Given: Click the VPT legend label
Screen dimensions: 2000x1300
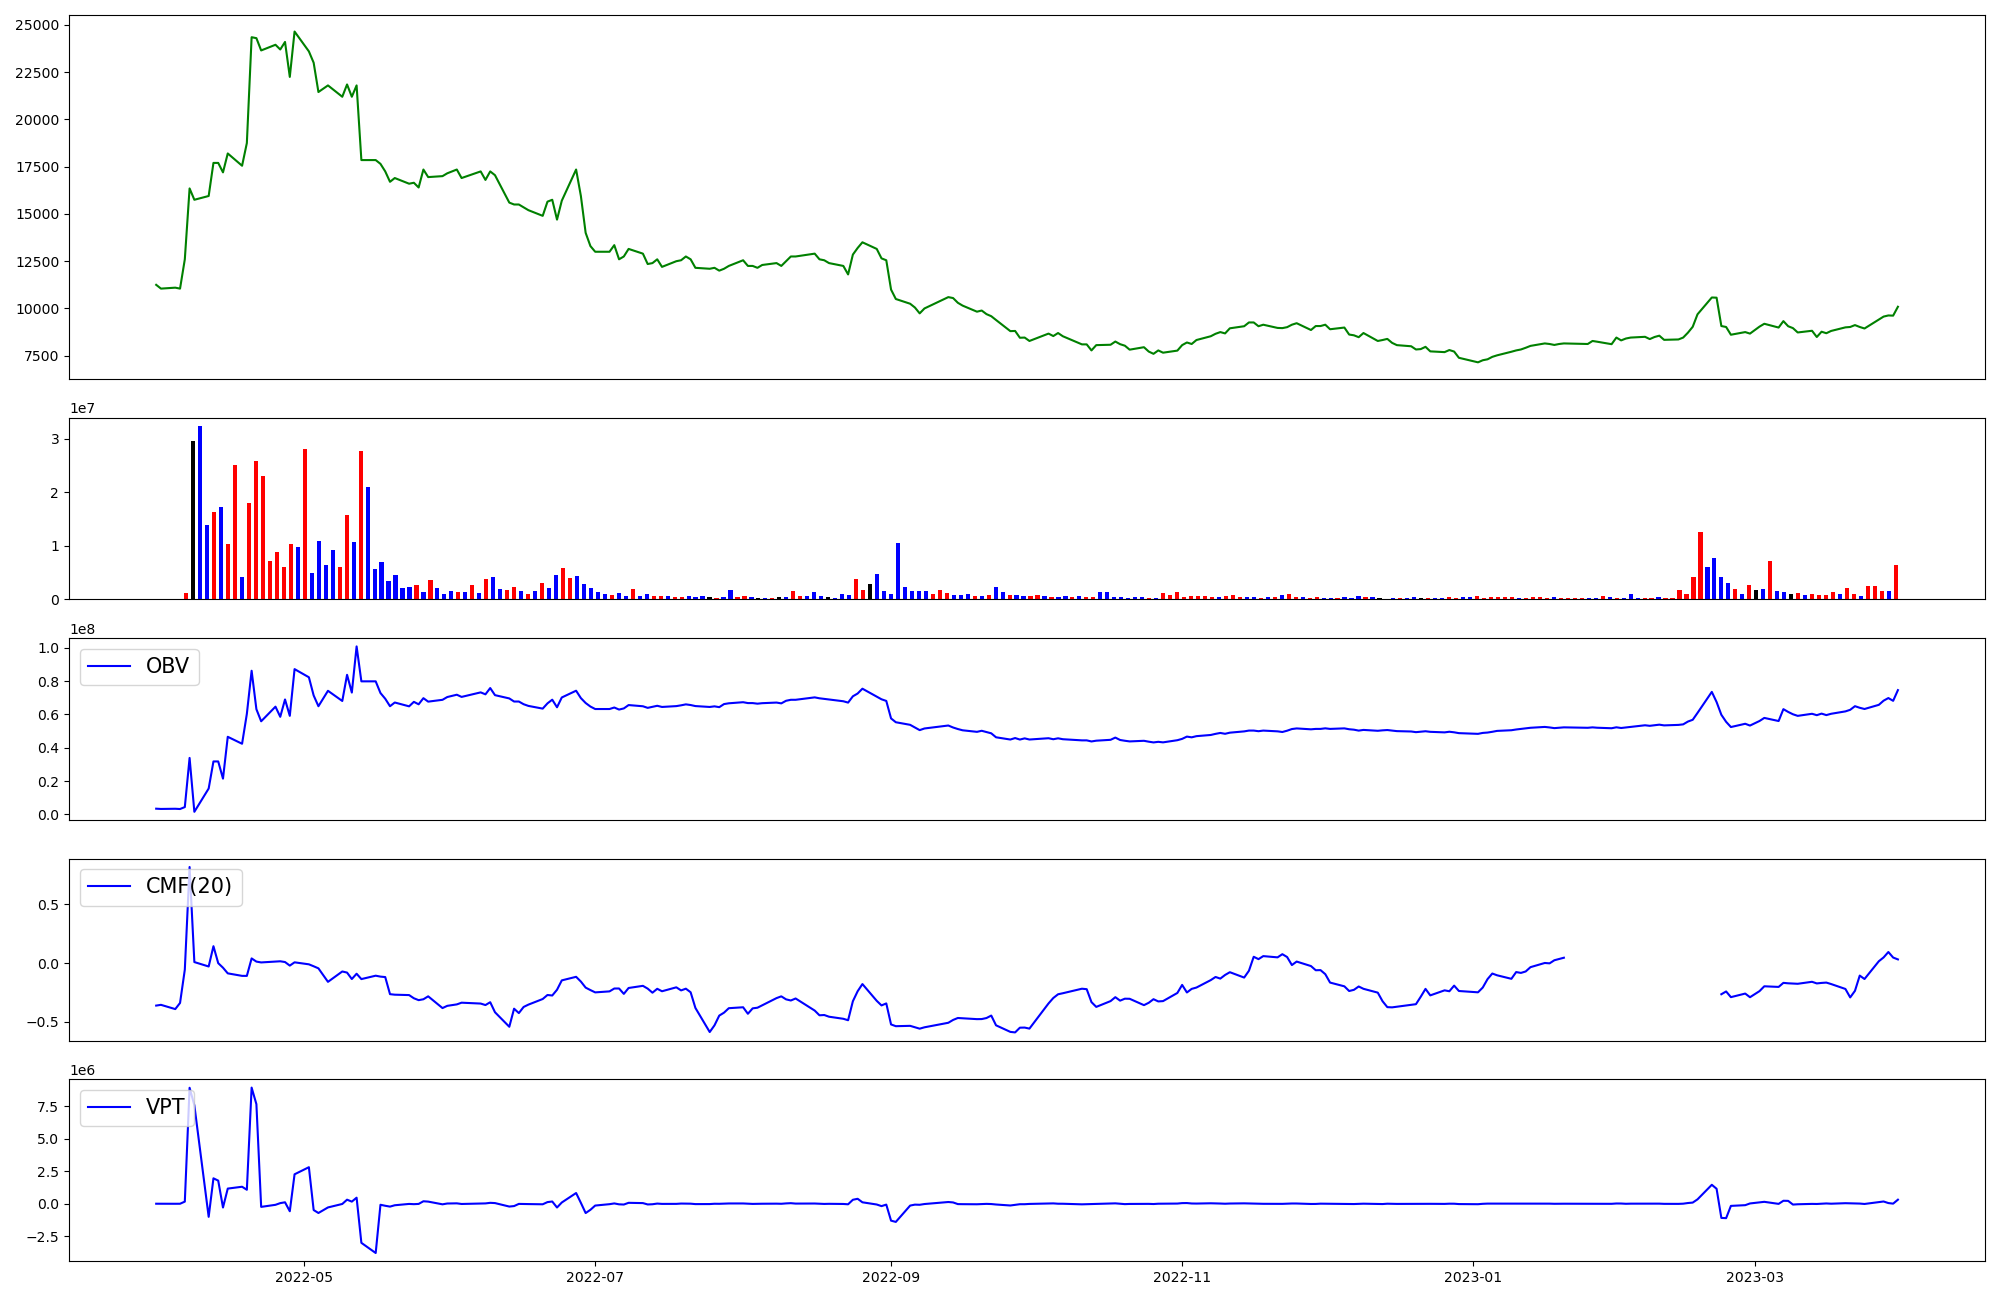Looking at the screenshot, I should click(x=165, y=1107).
